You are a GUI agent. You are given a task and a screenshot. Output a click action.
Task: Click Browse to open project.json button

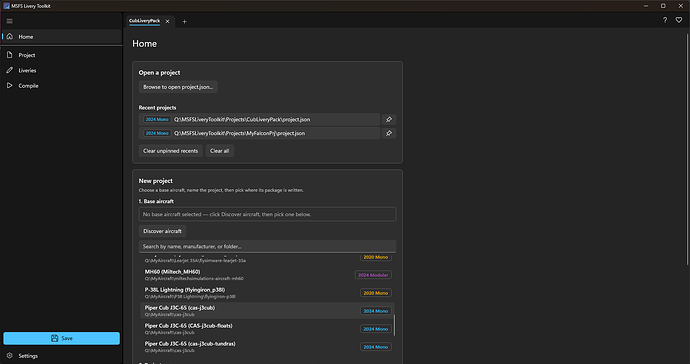pos(178,87)
